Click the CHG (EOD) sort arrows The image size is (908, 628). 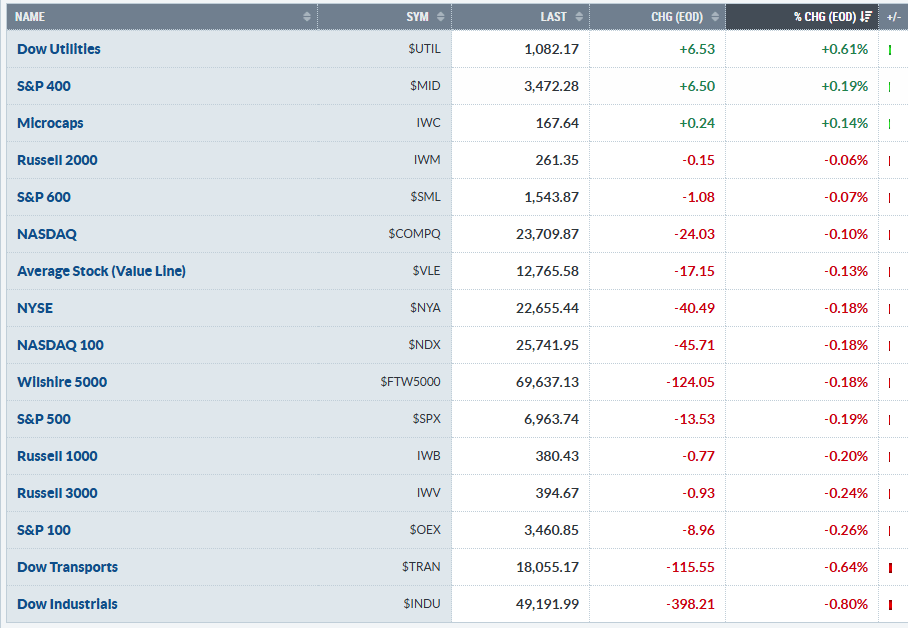(x=714, y=17)
